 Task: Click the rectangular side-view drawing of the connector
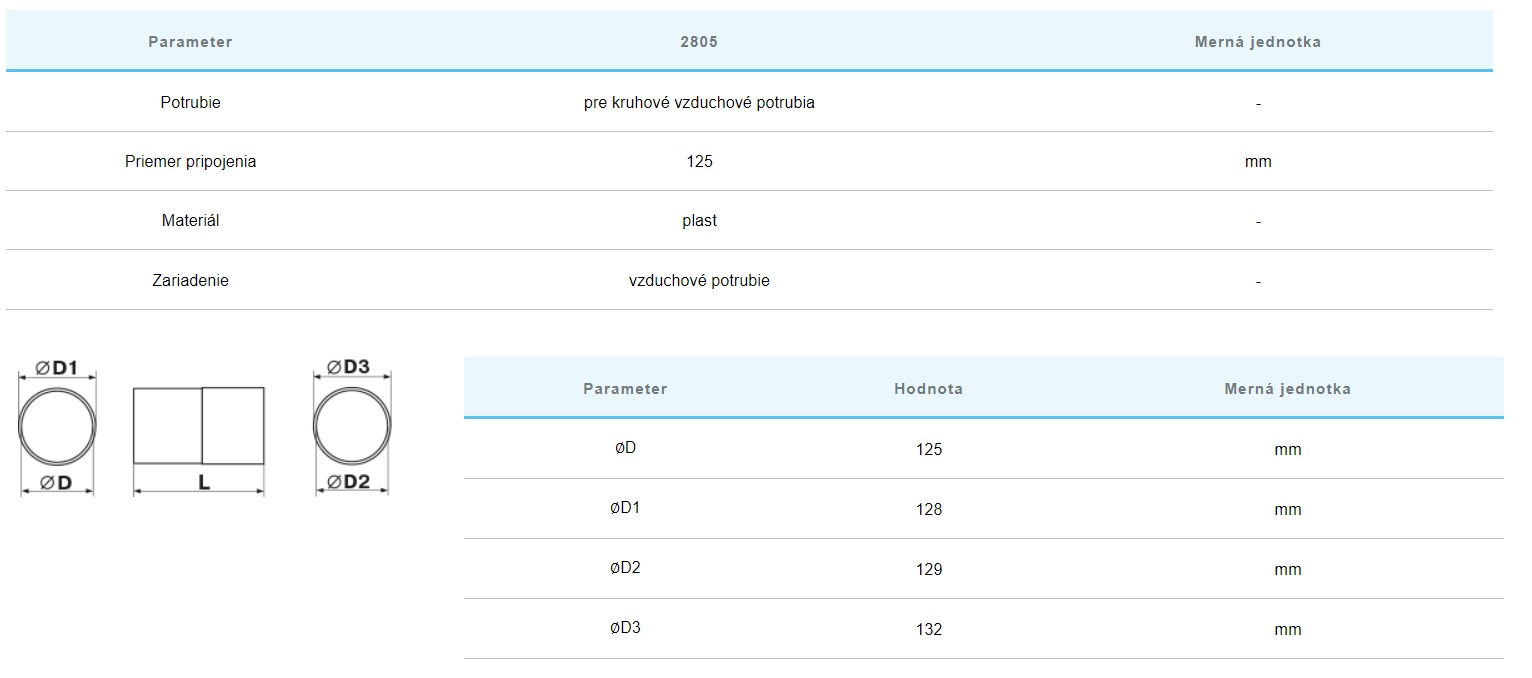[x=198, y=425]
